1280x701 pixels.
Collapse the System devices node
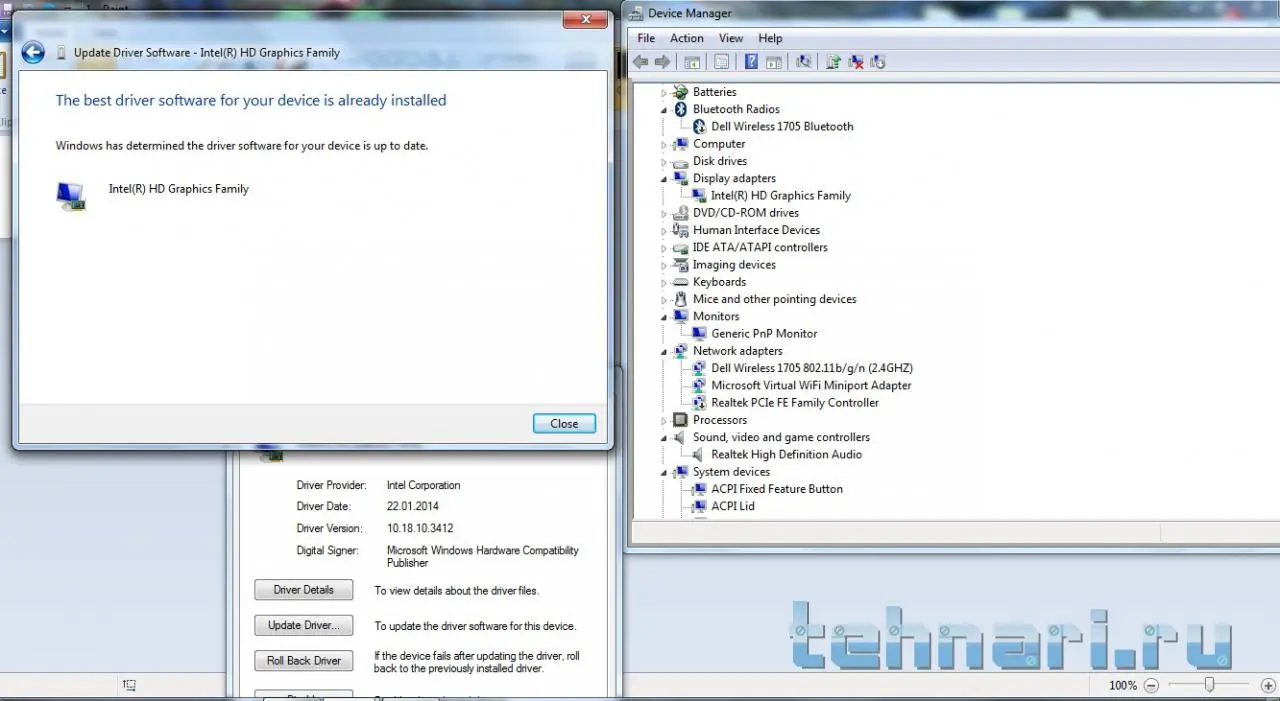pyautogui.click(x=663, y=472)
